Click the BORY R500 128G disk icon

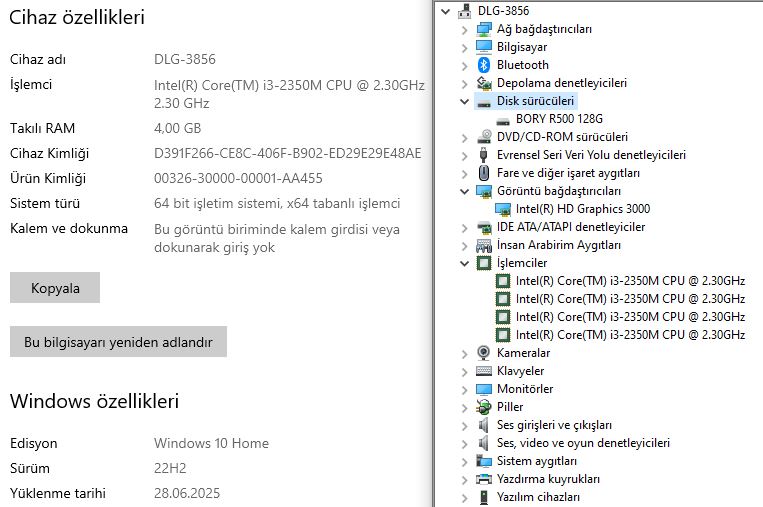point(503,121)
